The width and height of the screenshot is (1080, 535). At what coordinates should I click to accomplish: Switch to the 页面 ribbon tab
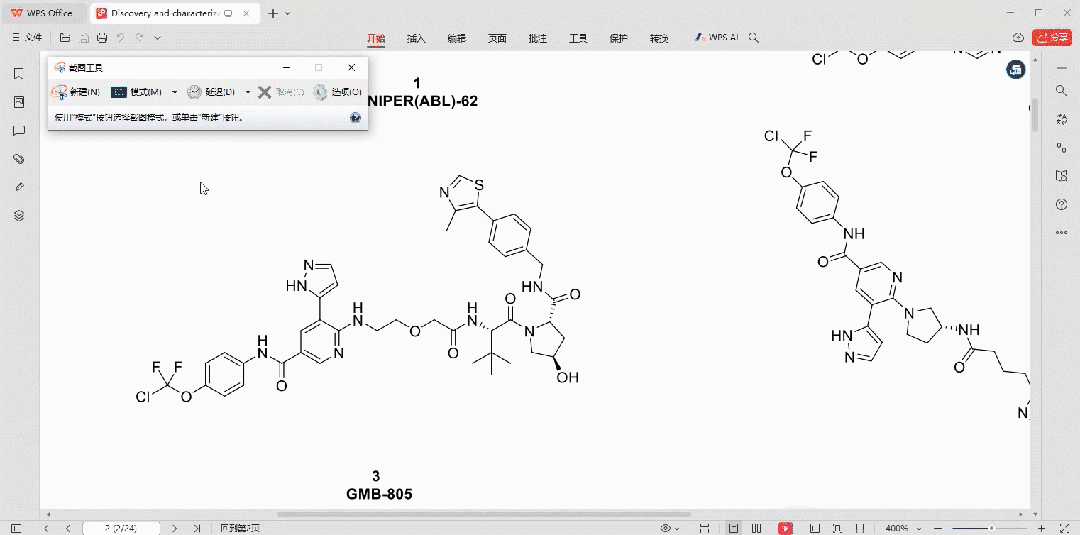click(497, 39)
